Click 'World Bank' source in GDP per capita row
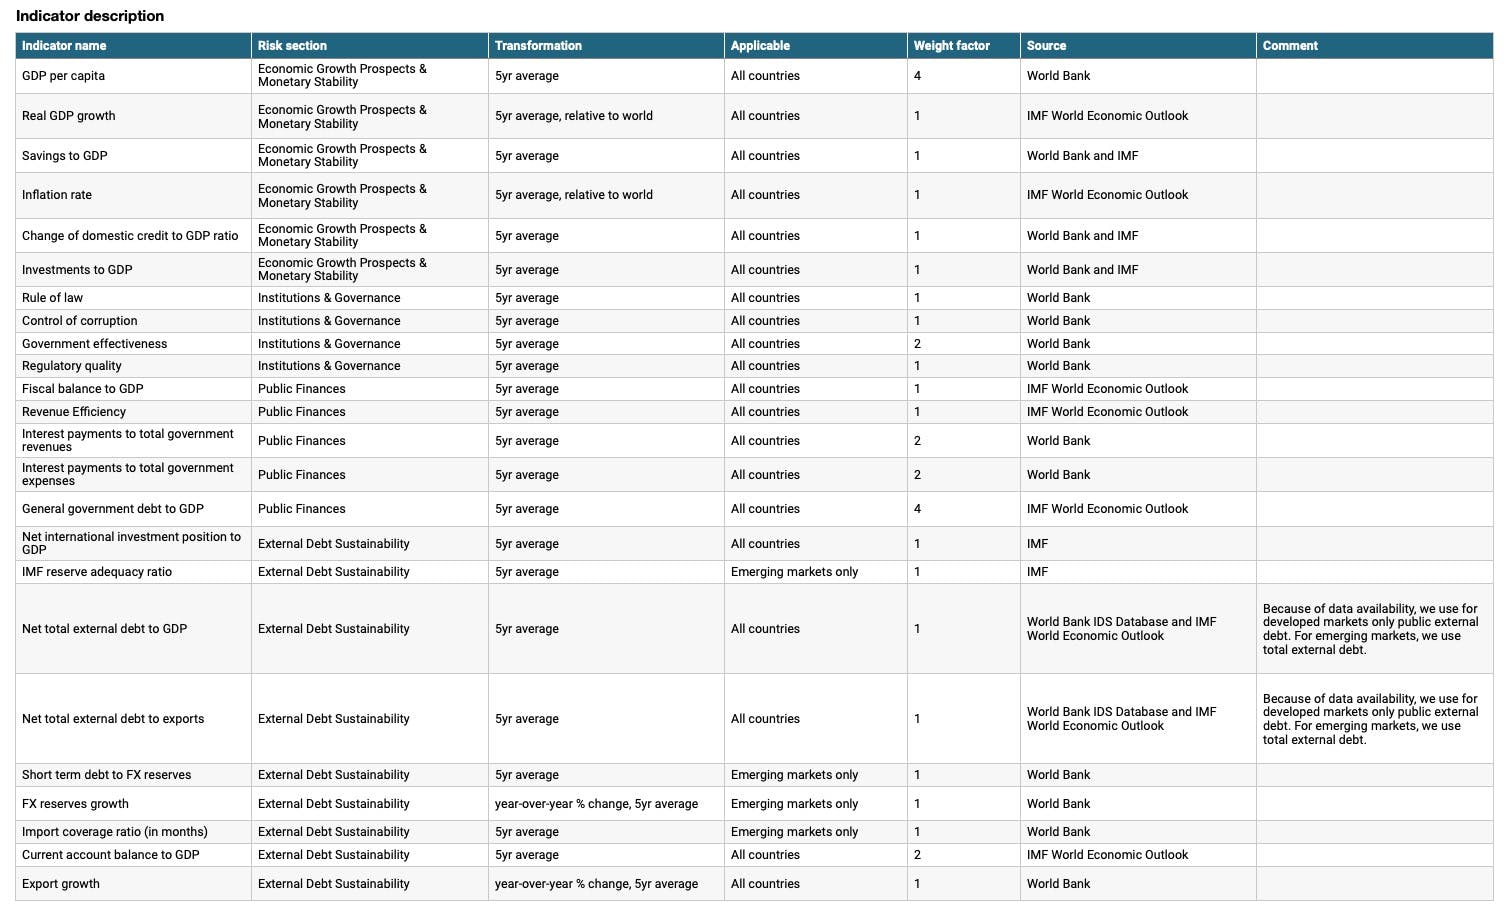Viewport: 1506px width, 914px height. 1059,76
